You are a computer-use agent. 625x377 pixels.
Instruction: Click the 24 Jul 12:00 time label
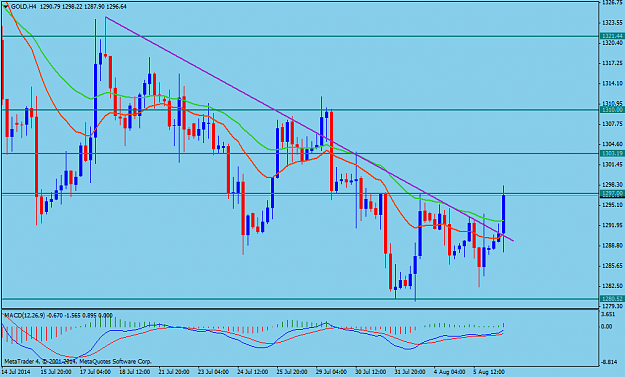click(253, 372)
